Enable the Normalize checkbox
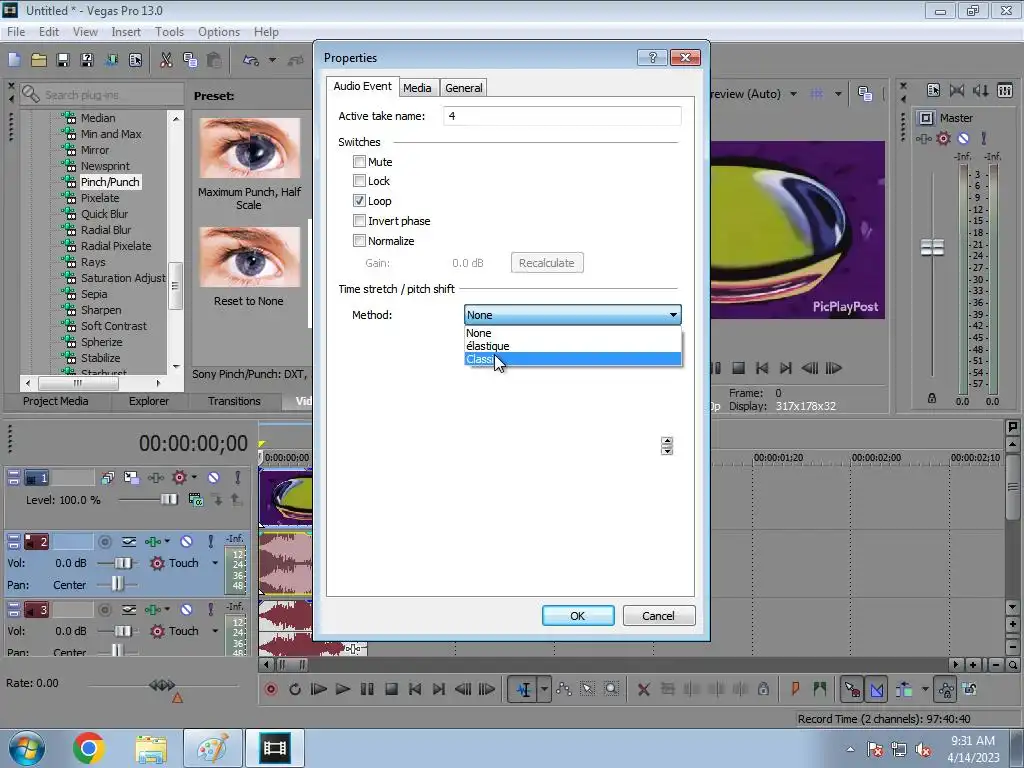 tap(359, 240)
